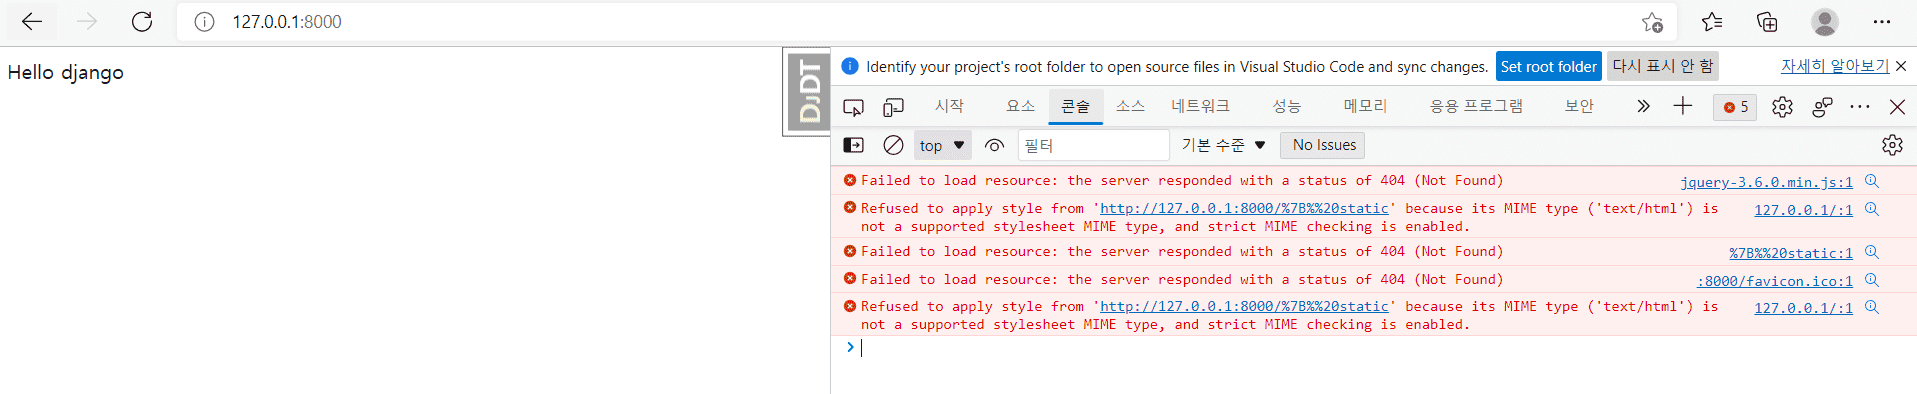
Task: Open DevTools settings gear in tab bar
Action: tap(1782, 107)
